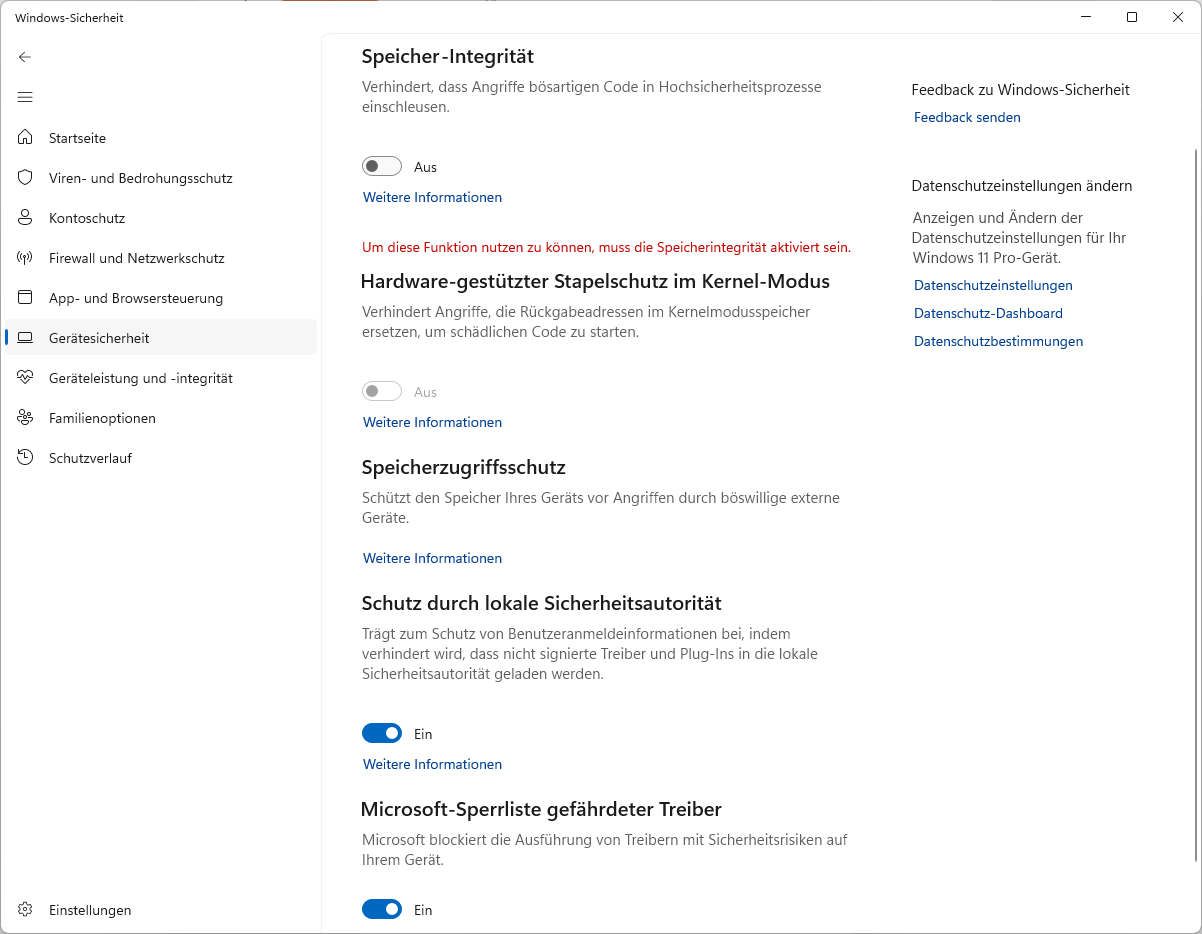Open Feedback senden link

tap(967, 117)
